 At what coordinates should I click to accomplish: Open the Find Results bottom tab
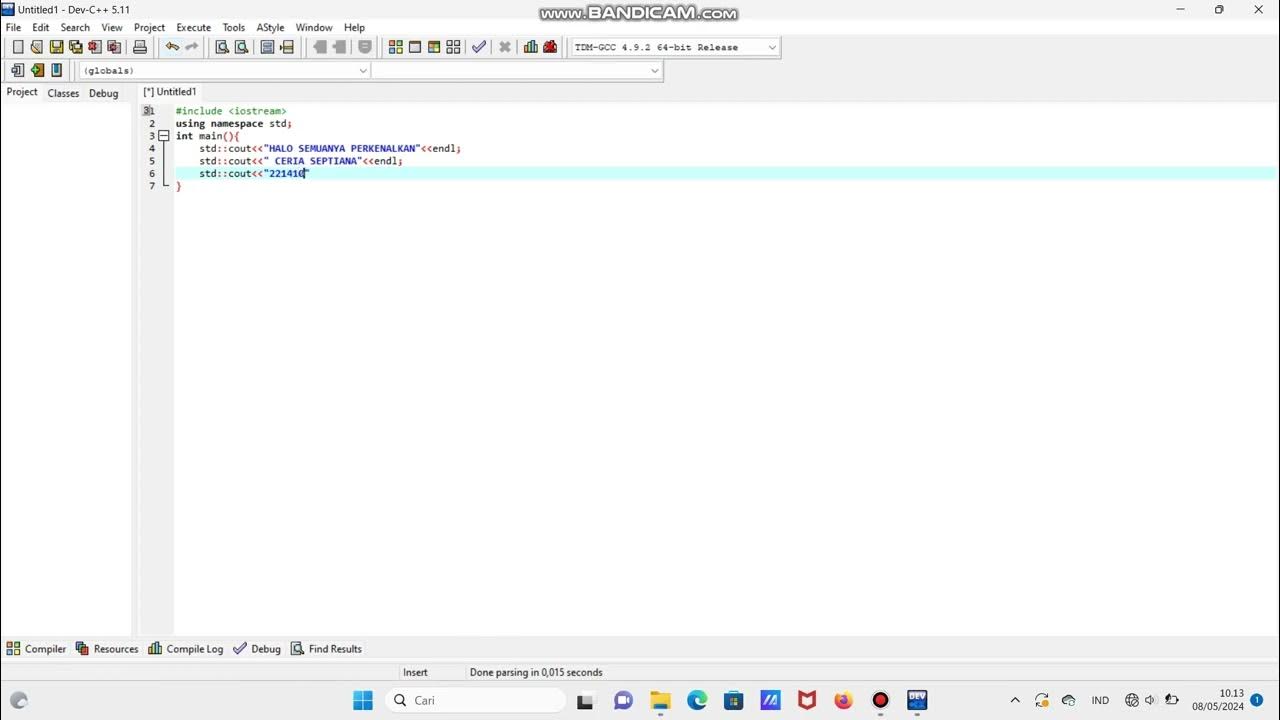[326, 649]
